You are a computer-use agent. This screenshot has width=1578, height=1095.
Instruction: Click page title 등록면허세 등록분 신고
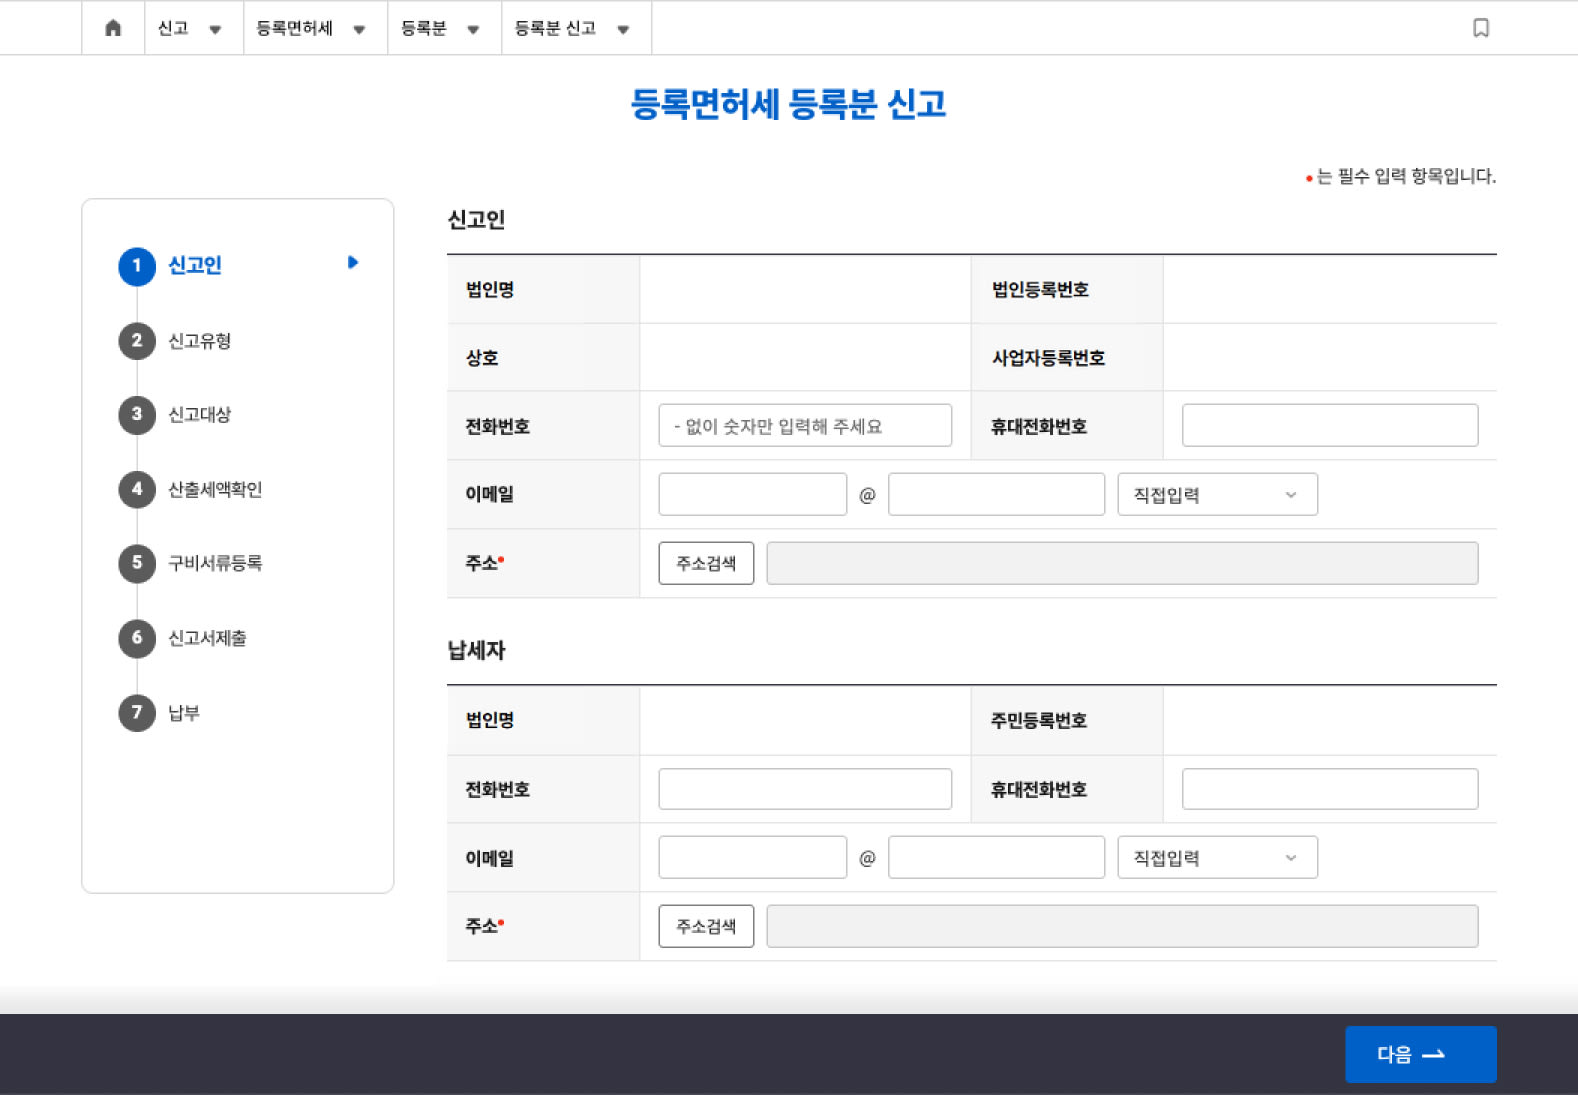tap(788, 104)
